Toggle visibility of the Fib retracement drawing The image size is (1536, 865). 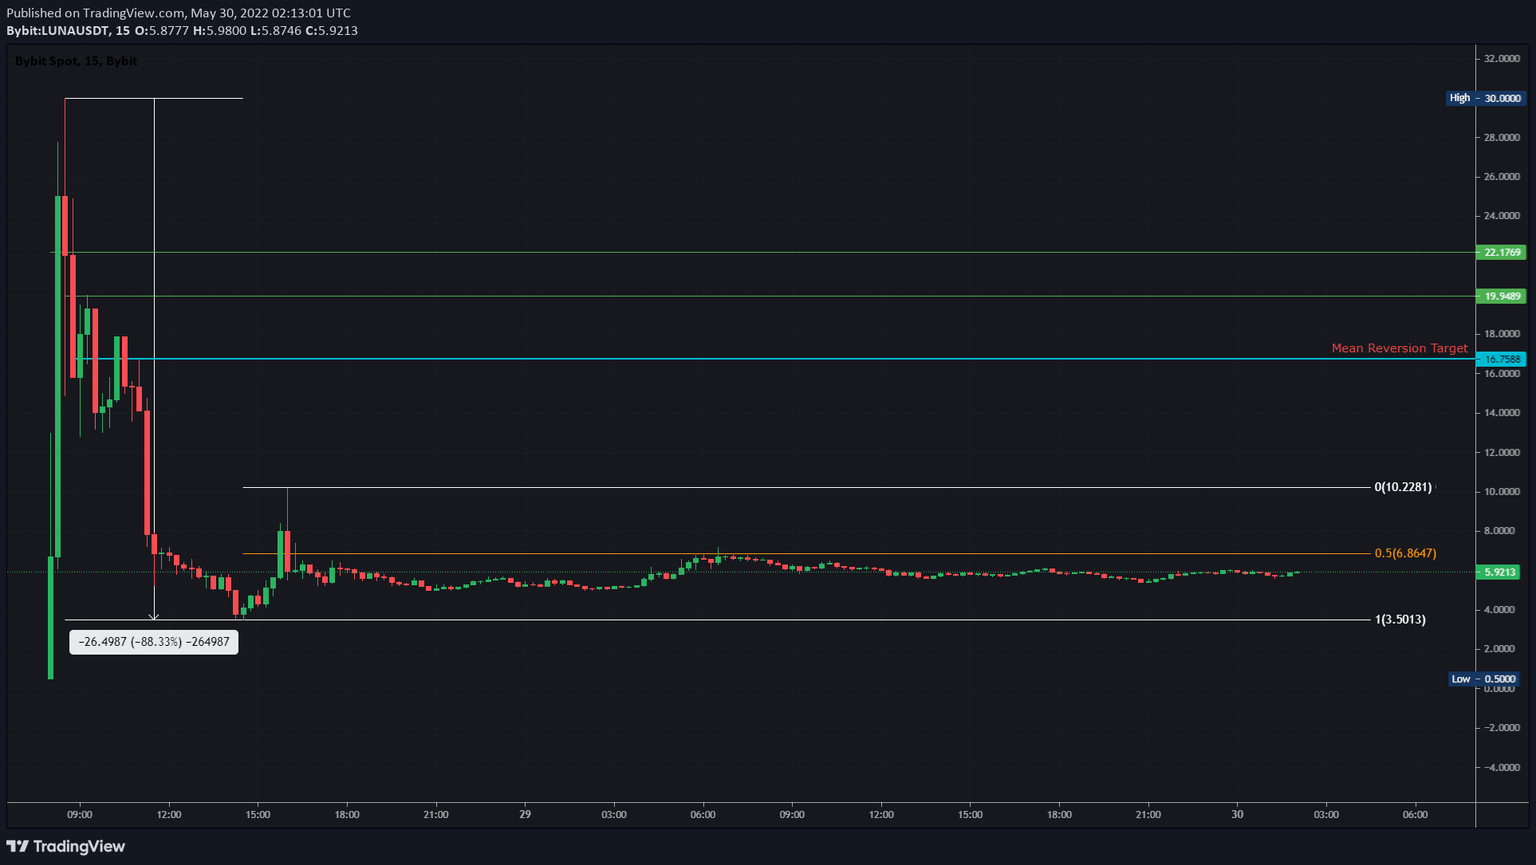coord(800,488)
